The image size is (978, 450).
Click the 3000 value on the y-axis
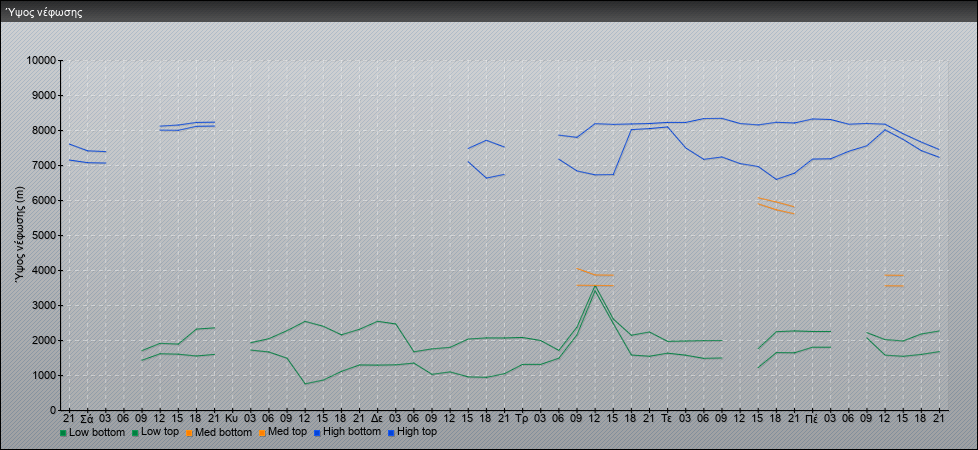point(44,305)
